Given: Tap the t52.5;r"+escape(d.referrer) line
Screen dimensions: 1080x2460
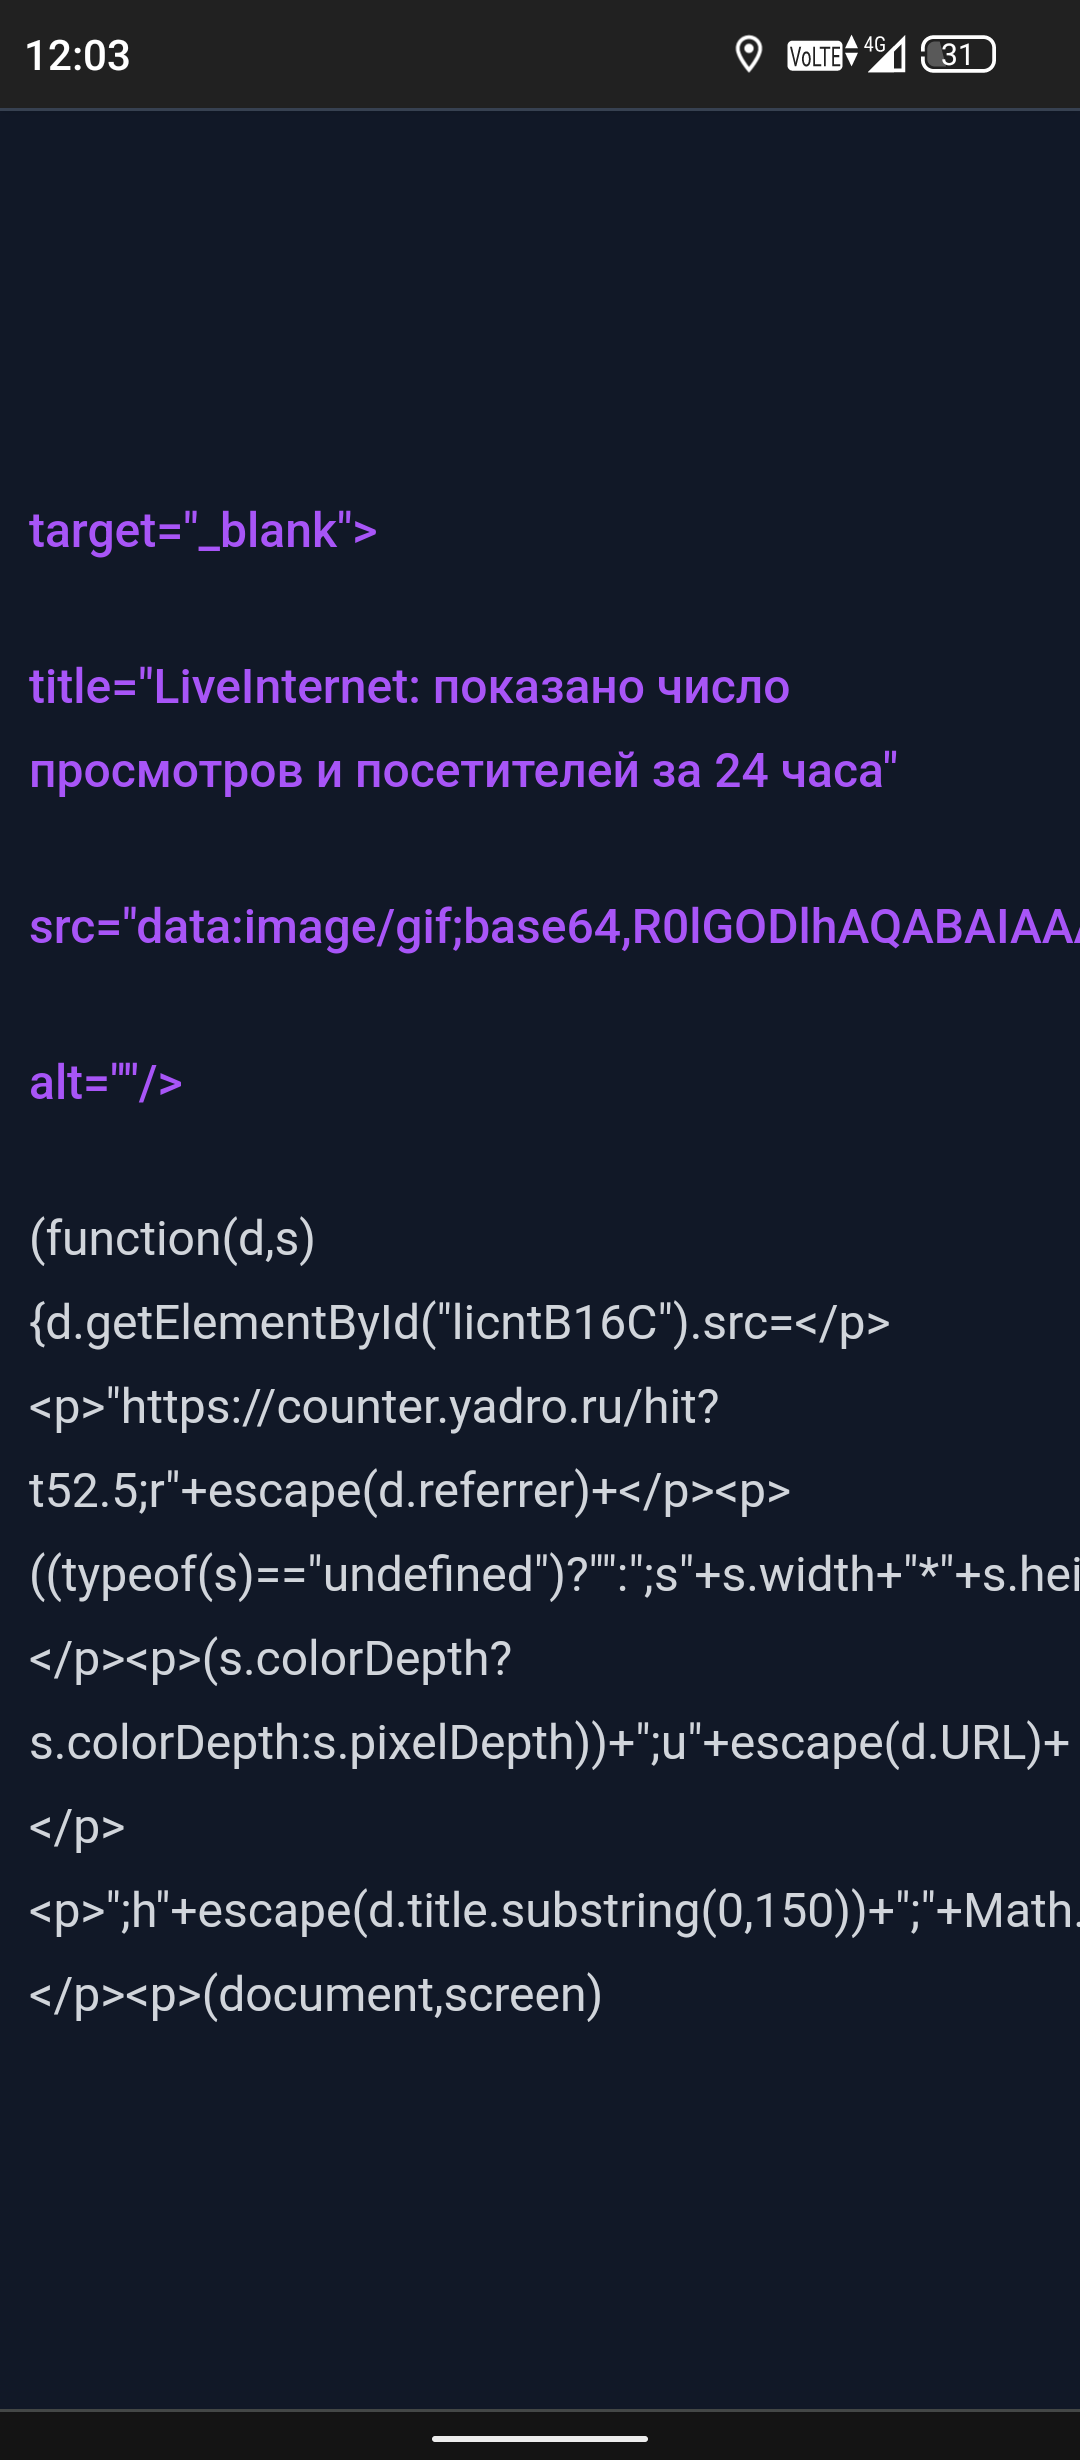Looking at the screenshot, I should click(409, 1492).
